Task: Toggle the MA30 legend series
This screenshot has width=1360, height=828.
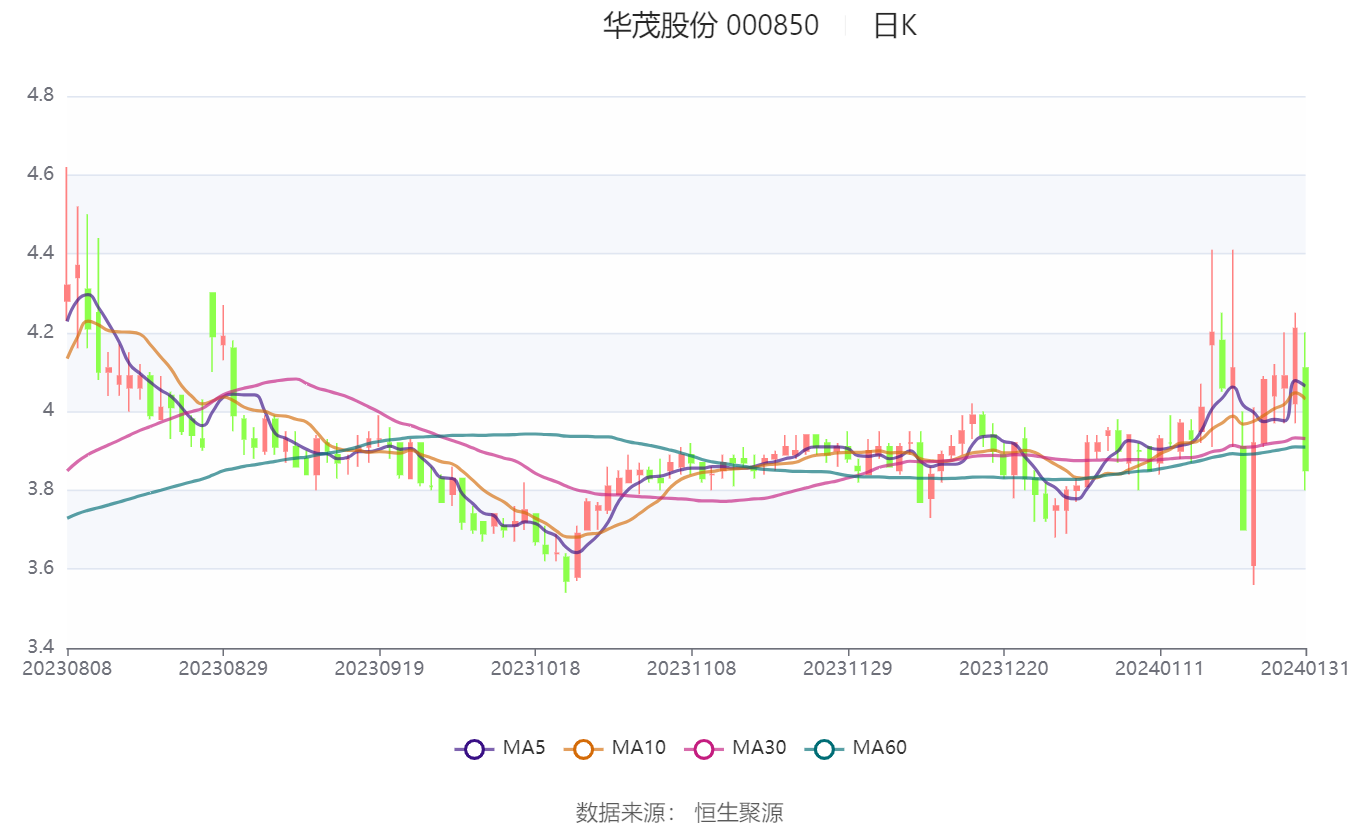Action: 735,747
